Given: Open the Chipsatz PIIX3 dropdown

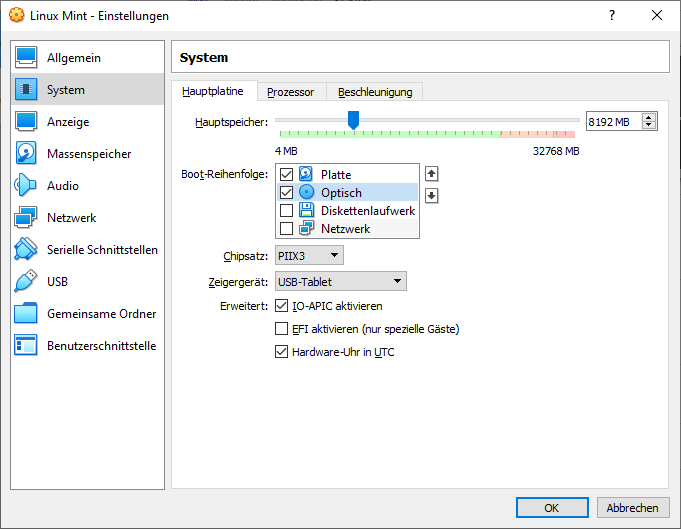Looking at the screenshot, I should click(x=309, y=255).
